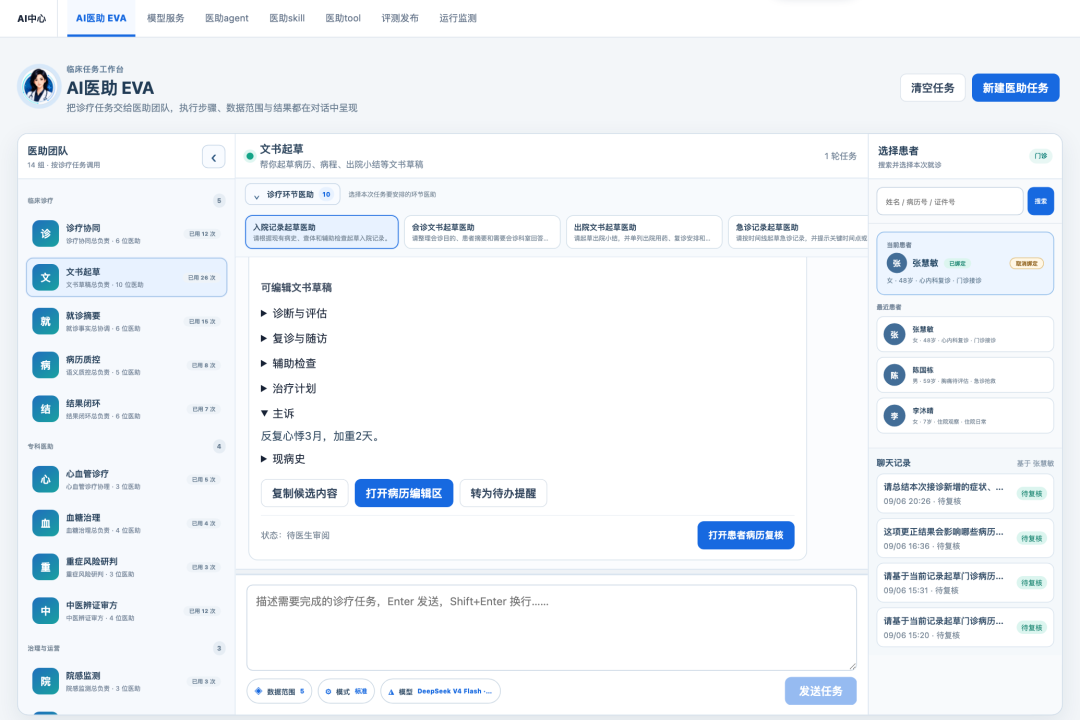This screenshot has width=1080, height=720.
Task: Click the 血 icon of 血糖治理
Action: pyautogui.click(x=45, y=524)
